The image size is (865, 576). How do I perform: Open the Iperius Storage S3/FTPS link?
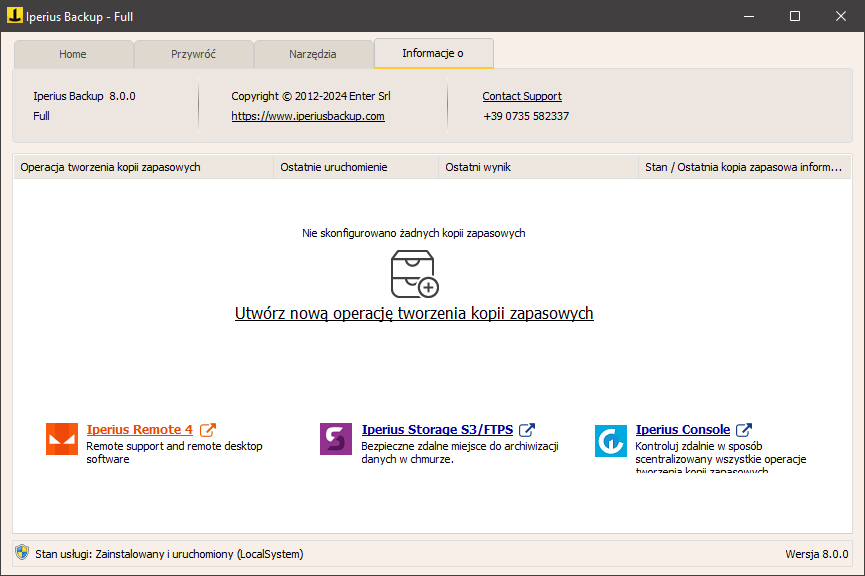click(x=437, y=429)
